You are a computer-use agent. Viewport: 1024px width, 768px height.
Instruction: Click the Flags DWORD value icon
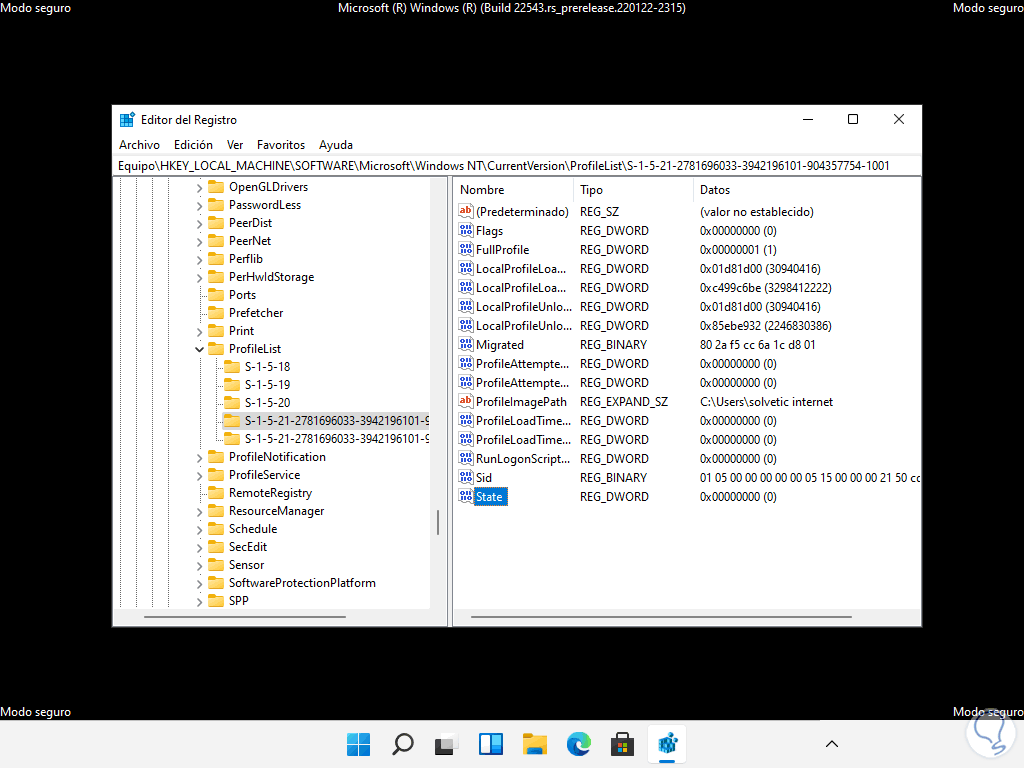click(466, 231)
